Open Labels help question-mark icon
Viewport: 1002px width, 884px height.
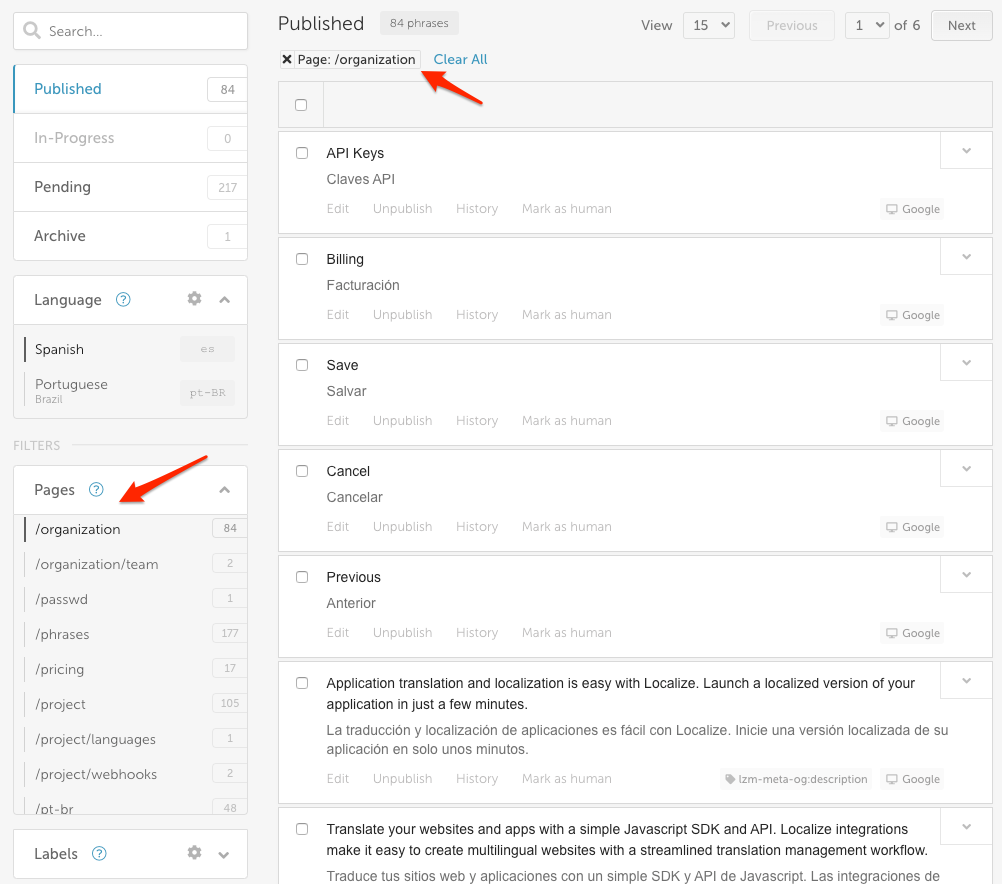point(99,853)
